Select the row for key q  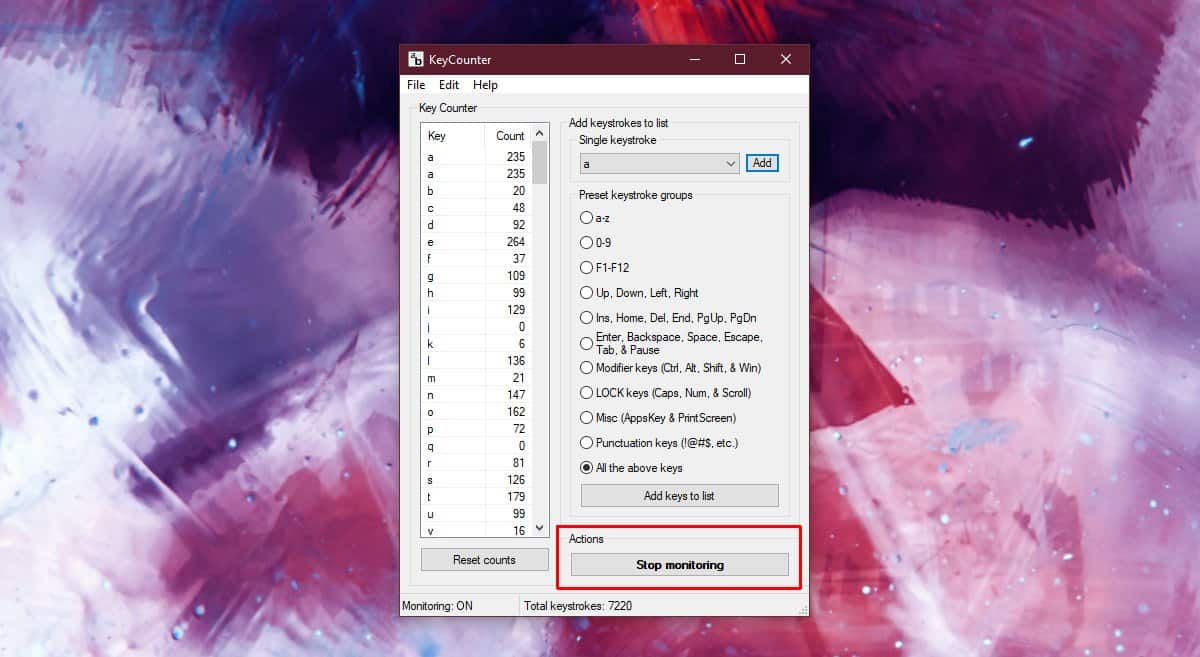[x=476, y=446]
